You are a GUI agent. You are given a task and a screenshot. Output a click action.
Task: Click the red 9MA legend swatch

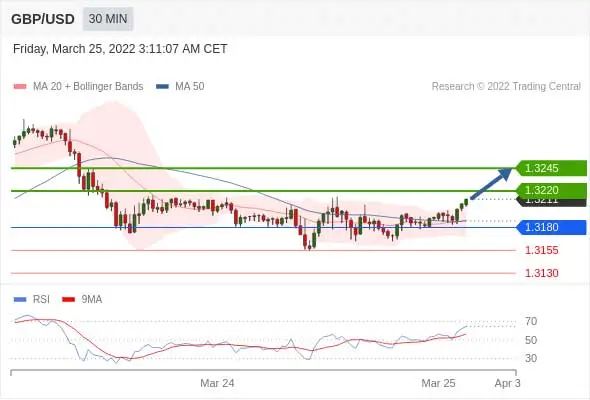click(x=68, y=300)
